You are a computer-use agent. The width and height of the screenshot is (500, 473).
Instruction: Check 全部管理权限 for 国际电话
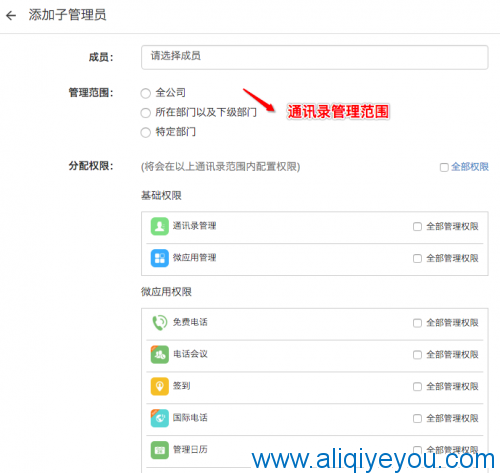[x=417, y=418]
